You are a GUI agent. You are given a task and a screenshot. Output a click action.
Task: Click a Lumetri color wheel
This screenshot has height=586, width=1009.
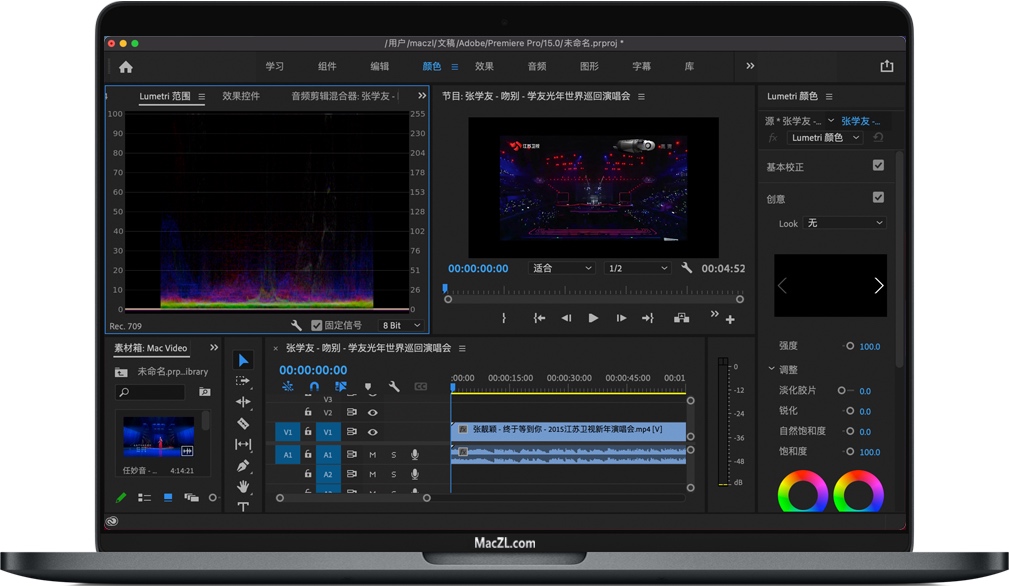click(802, 490)
